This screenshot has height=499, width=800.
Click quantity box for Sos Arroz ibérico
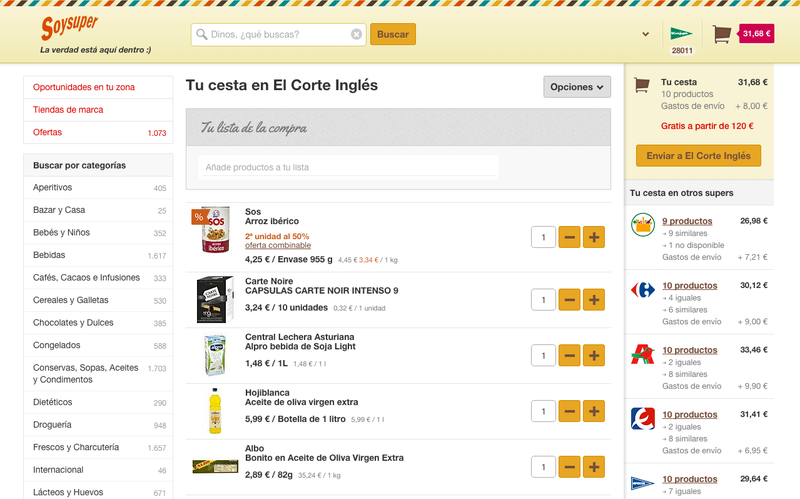pos(543,237)
